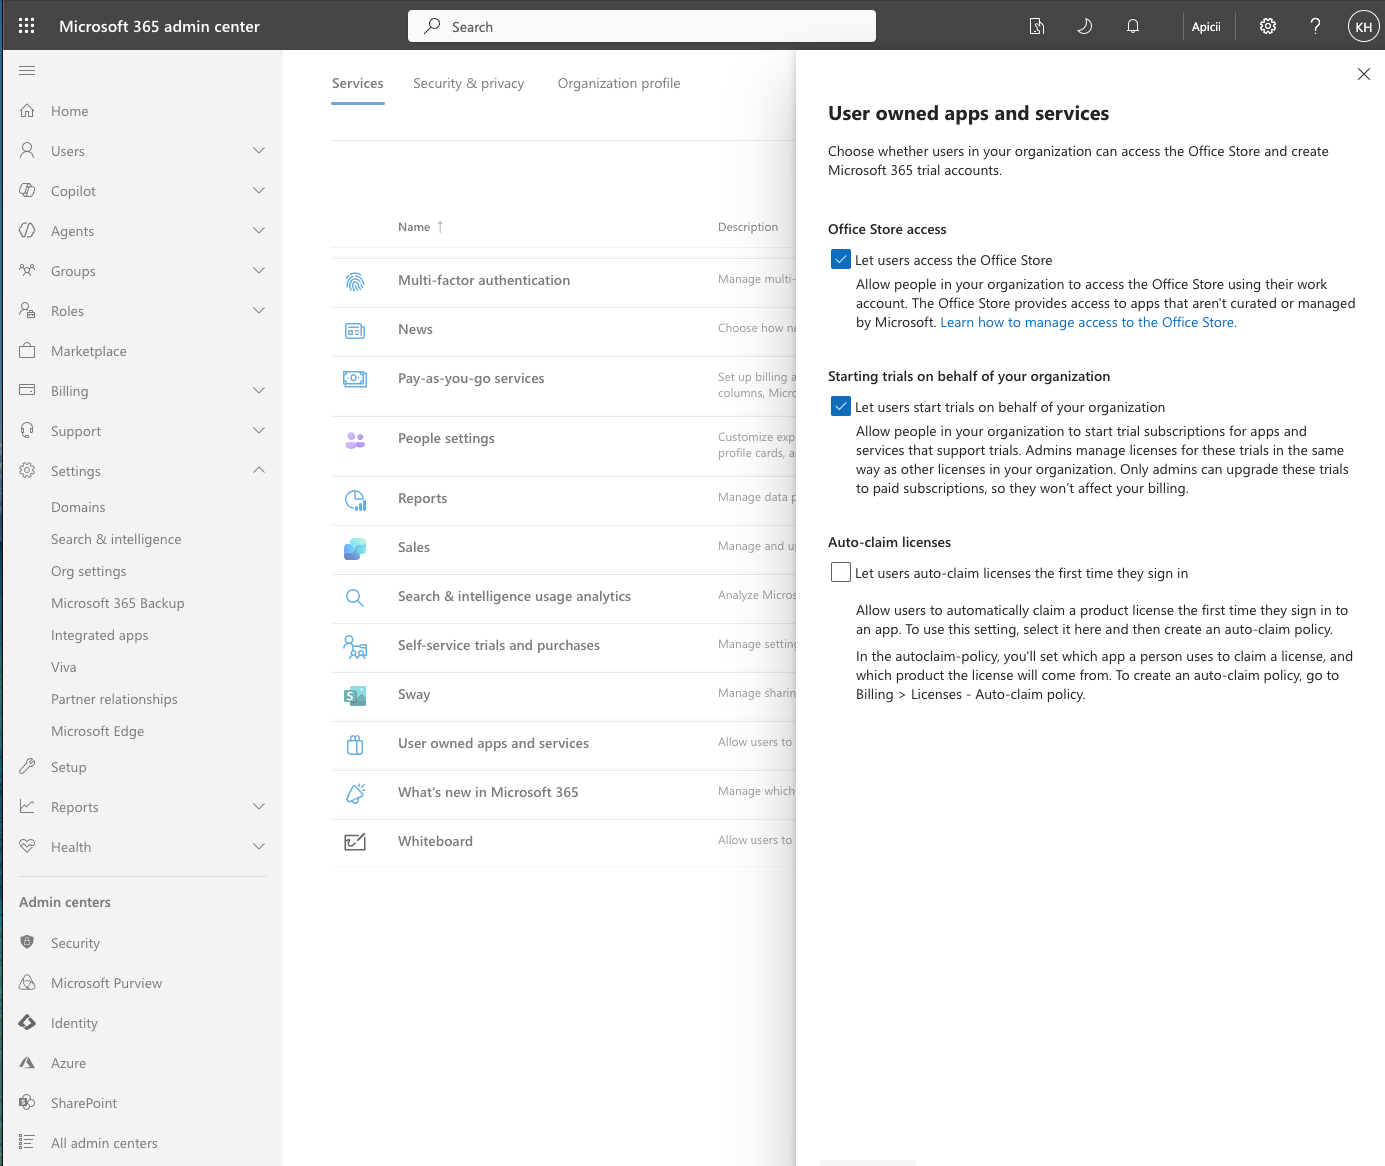Viewport: 1385px width, 1166px height.
Task: Click the Home icon in the sidebar
Action: [27, 110]
